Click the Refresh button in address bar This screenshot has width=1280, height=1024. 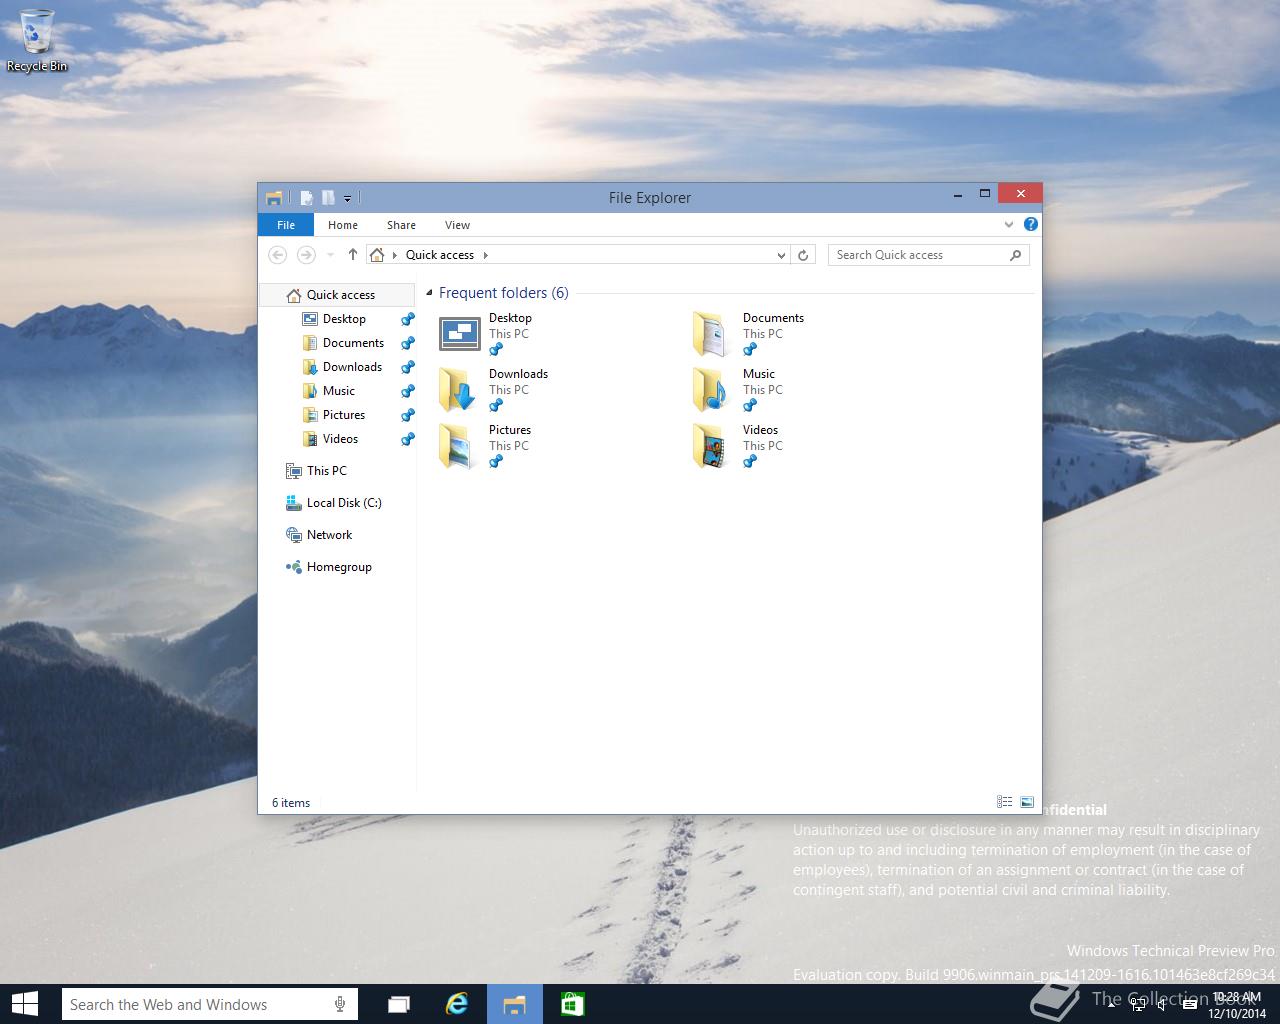(x=802, y=255)
